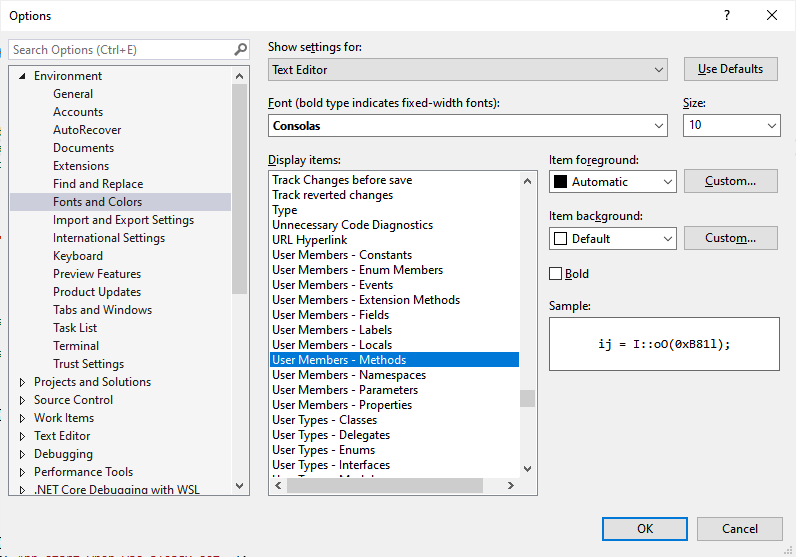Select 'User Members - Methods' item
Image resolution: width=796 pixels, height=557 pixels.
click(394, 359)
